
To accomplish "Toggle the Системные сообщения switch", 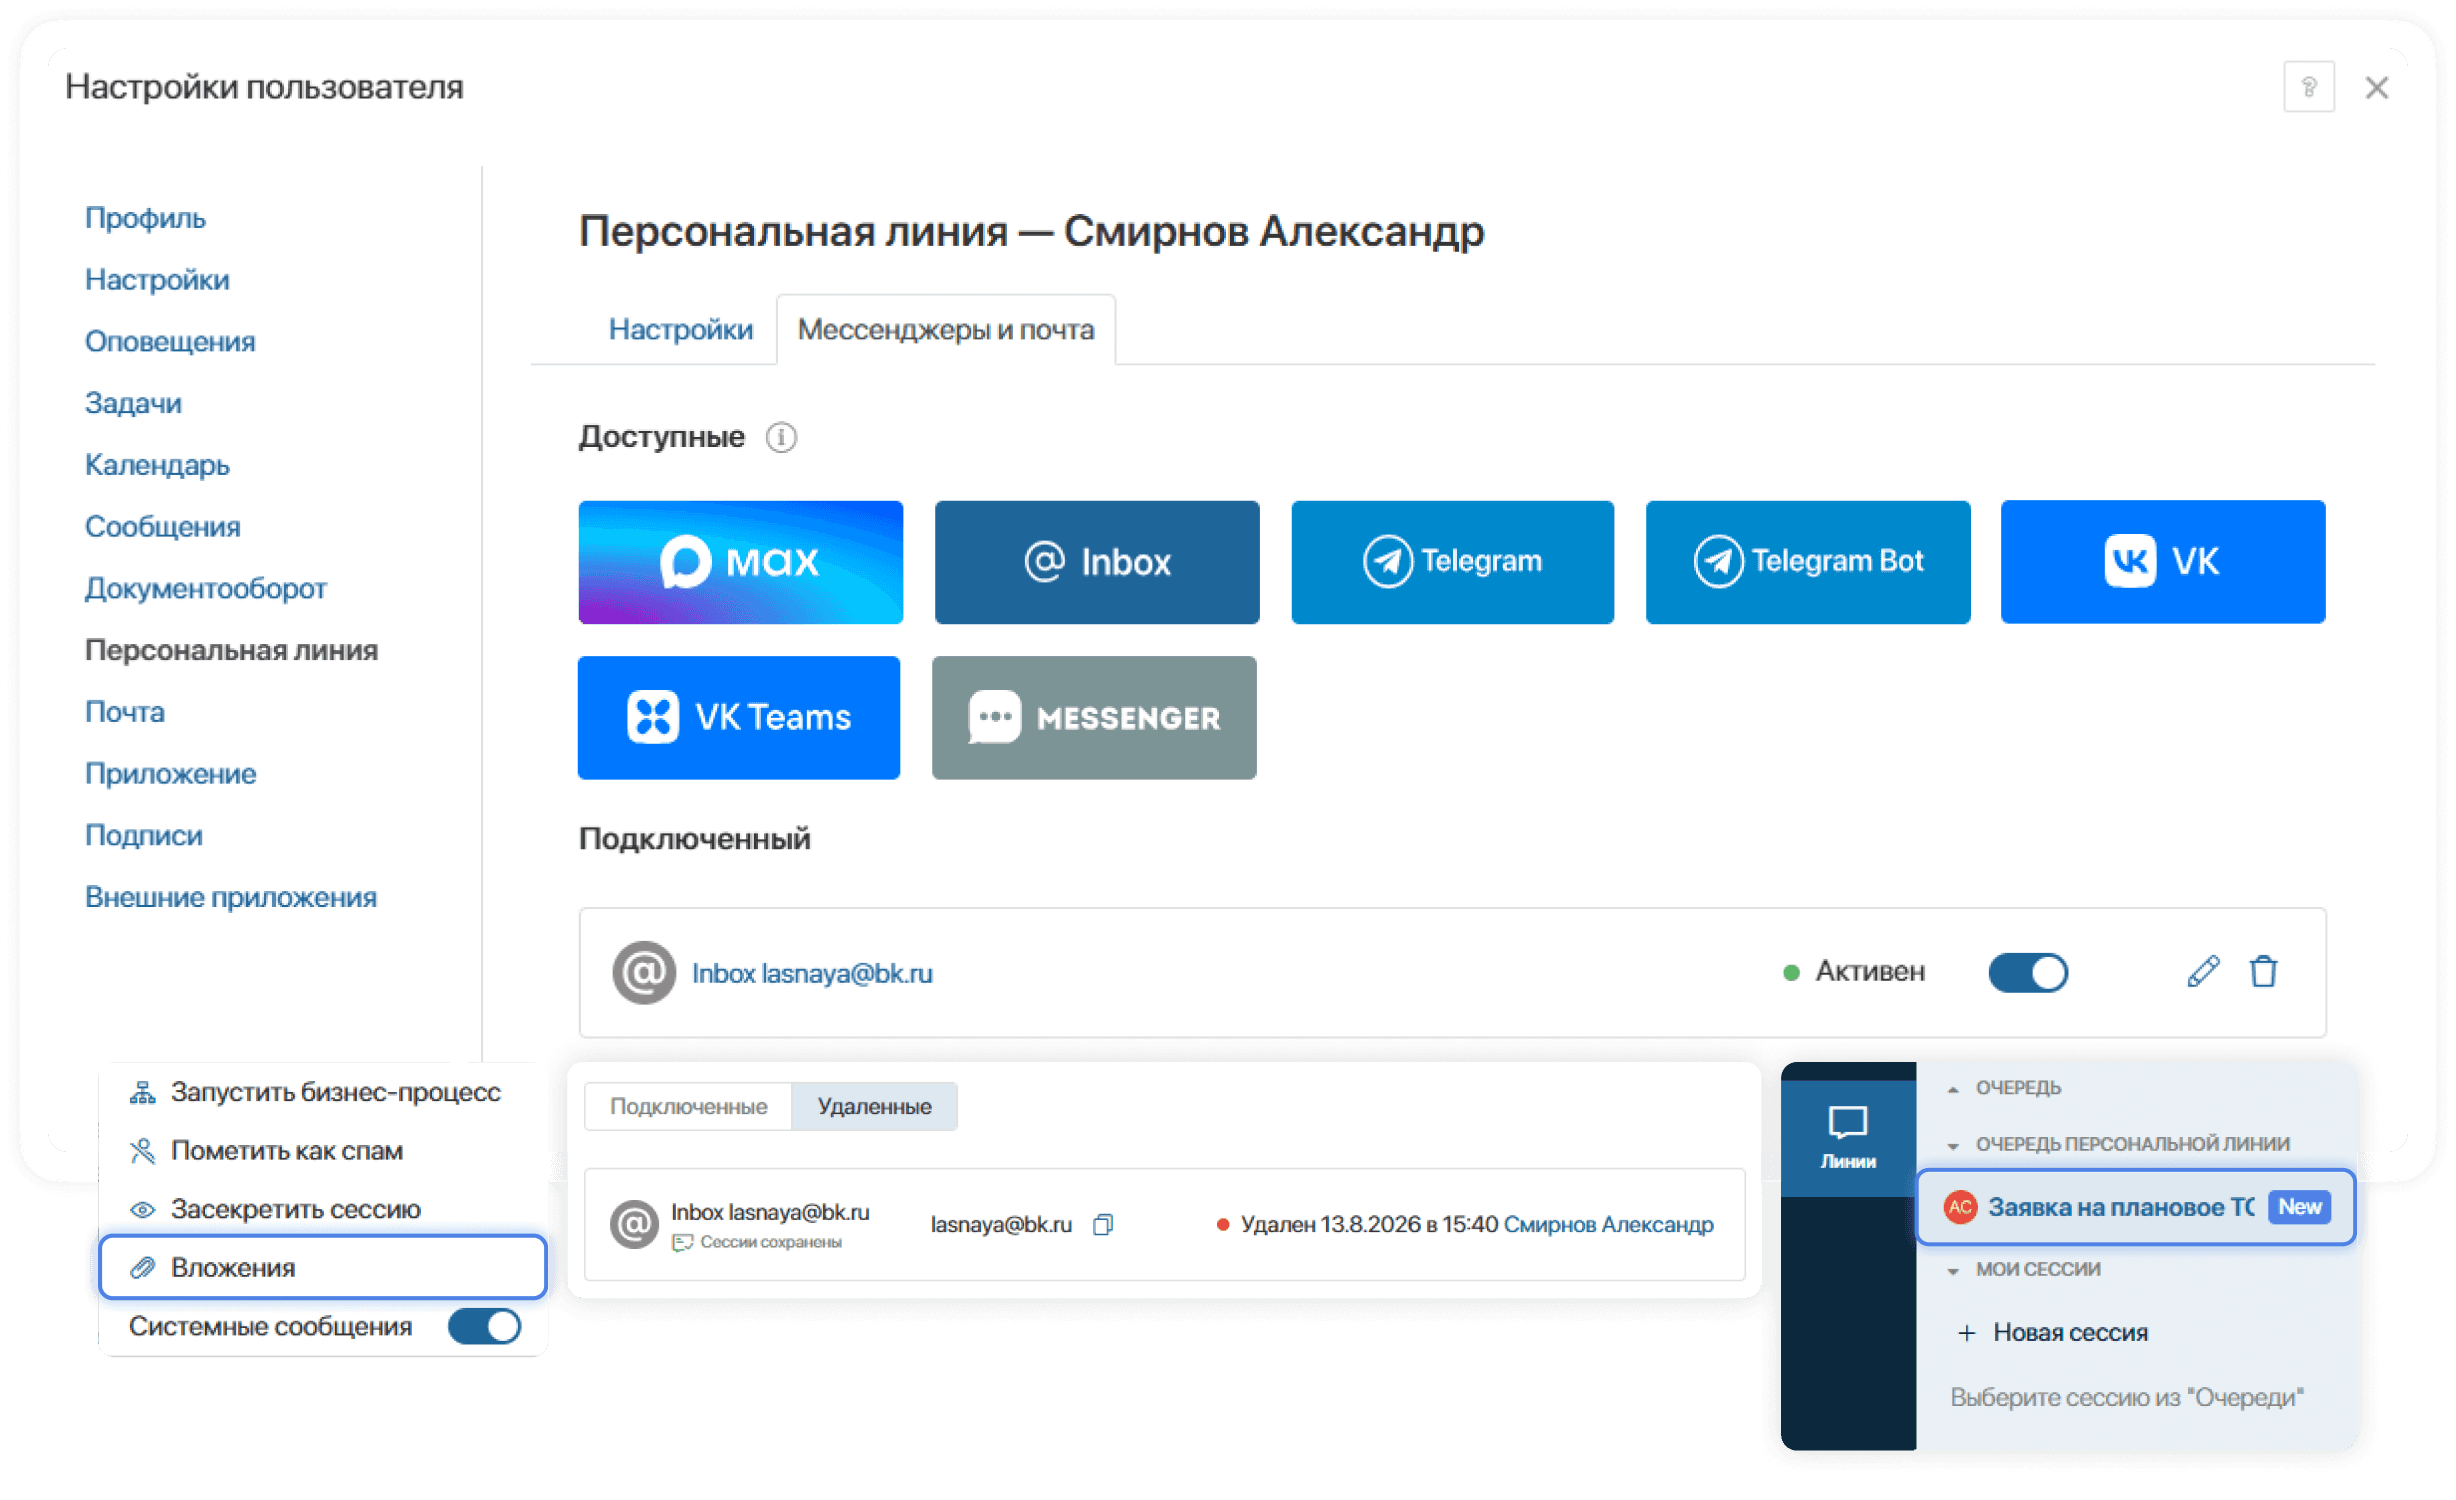I will point(484,1327).
